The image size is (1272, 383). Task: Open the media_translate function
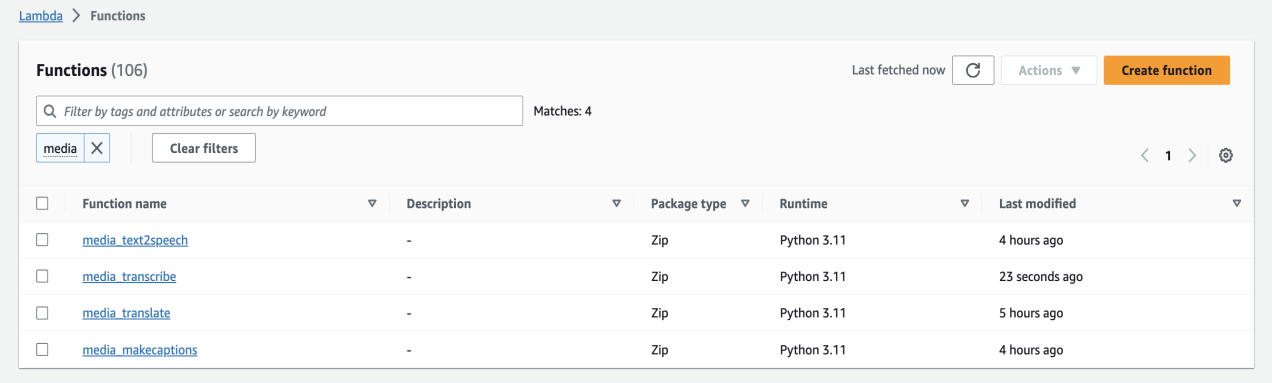[126, 313]
